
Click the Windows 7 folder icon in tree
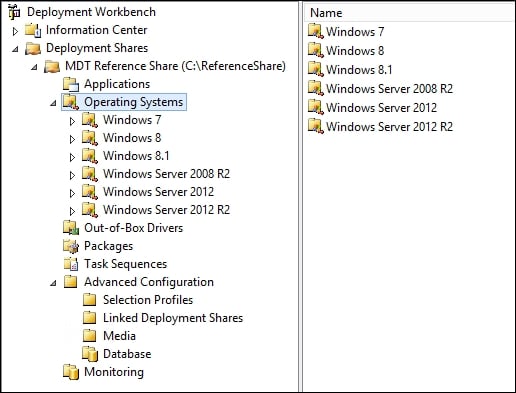tap(90, 120)
